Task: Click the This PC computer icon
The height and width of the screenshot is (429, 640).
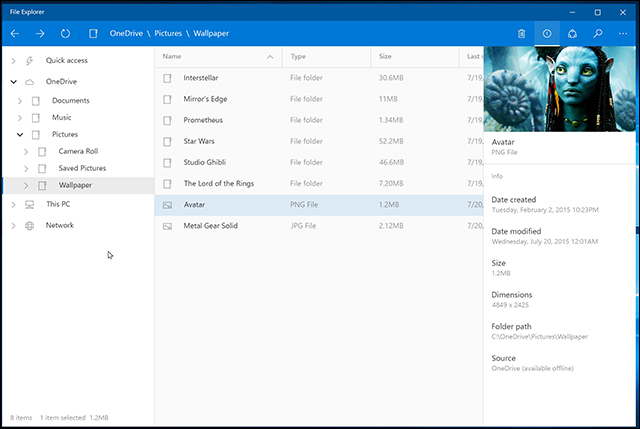Action: coord(29,204)
